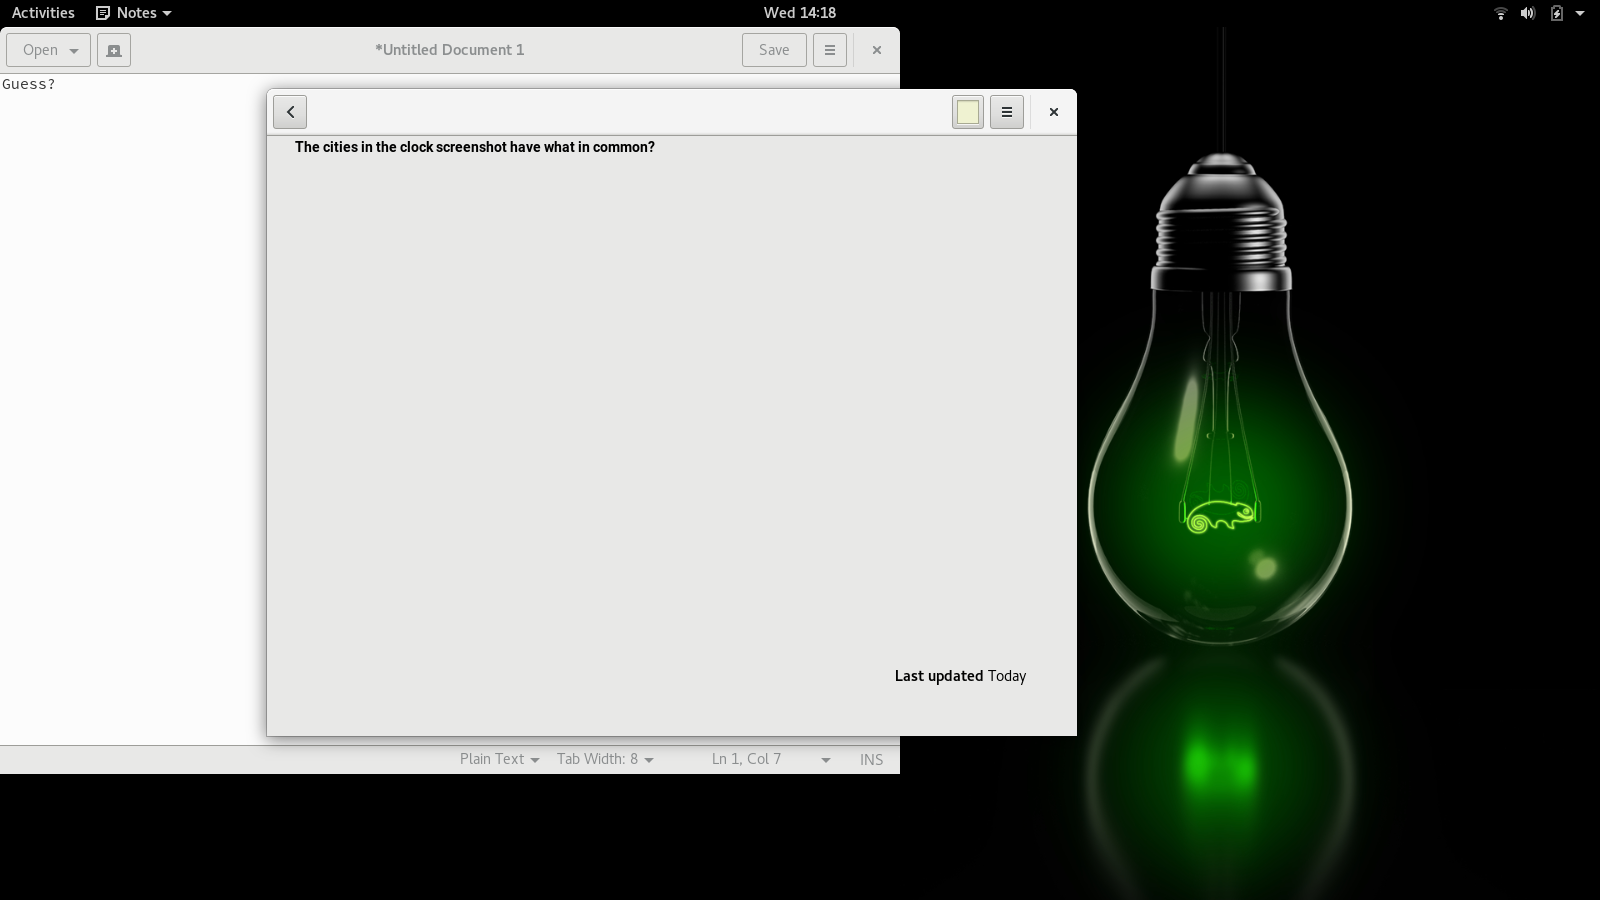Open the text editor hamburger menu

(829, 50)
